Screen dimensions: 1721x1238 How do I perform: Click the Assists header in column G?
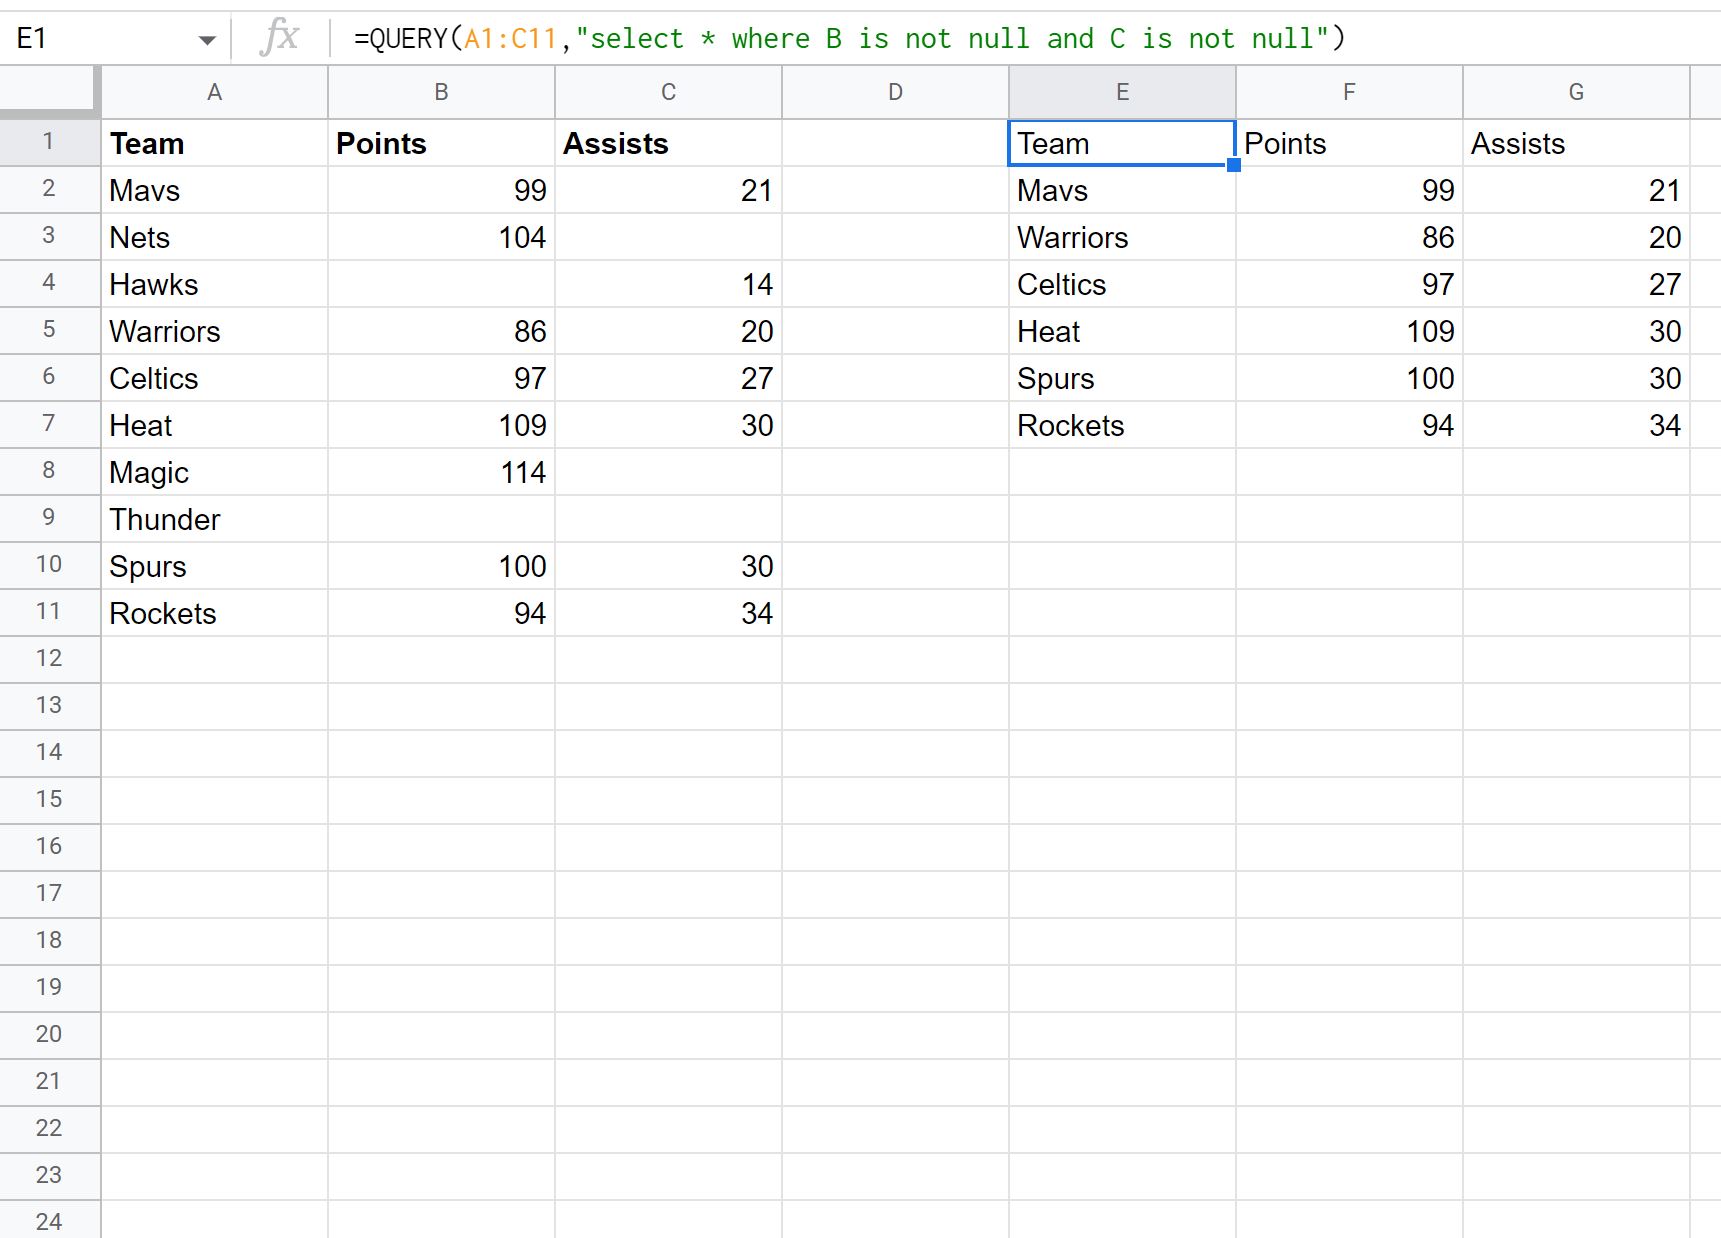(x=1576, y=143)
